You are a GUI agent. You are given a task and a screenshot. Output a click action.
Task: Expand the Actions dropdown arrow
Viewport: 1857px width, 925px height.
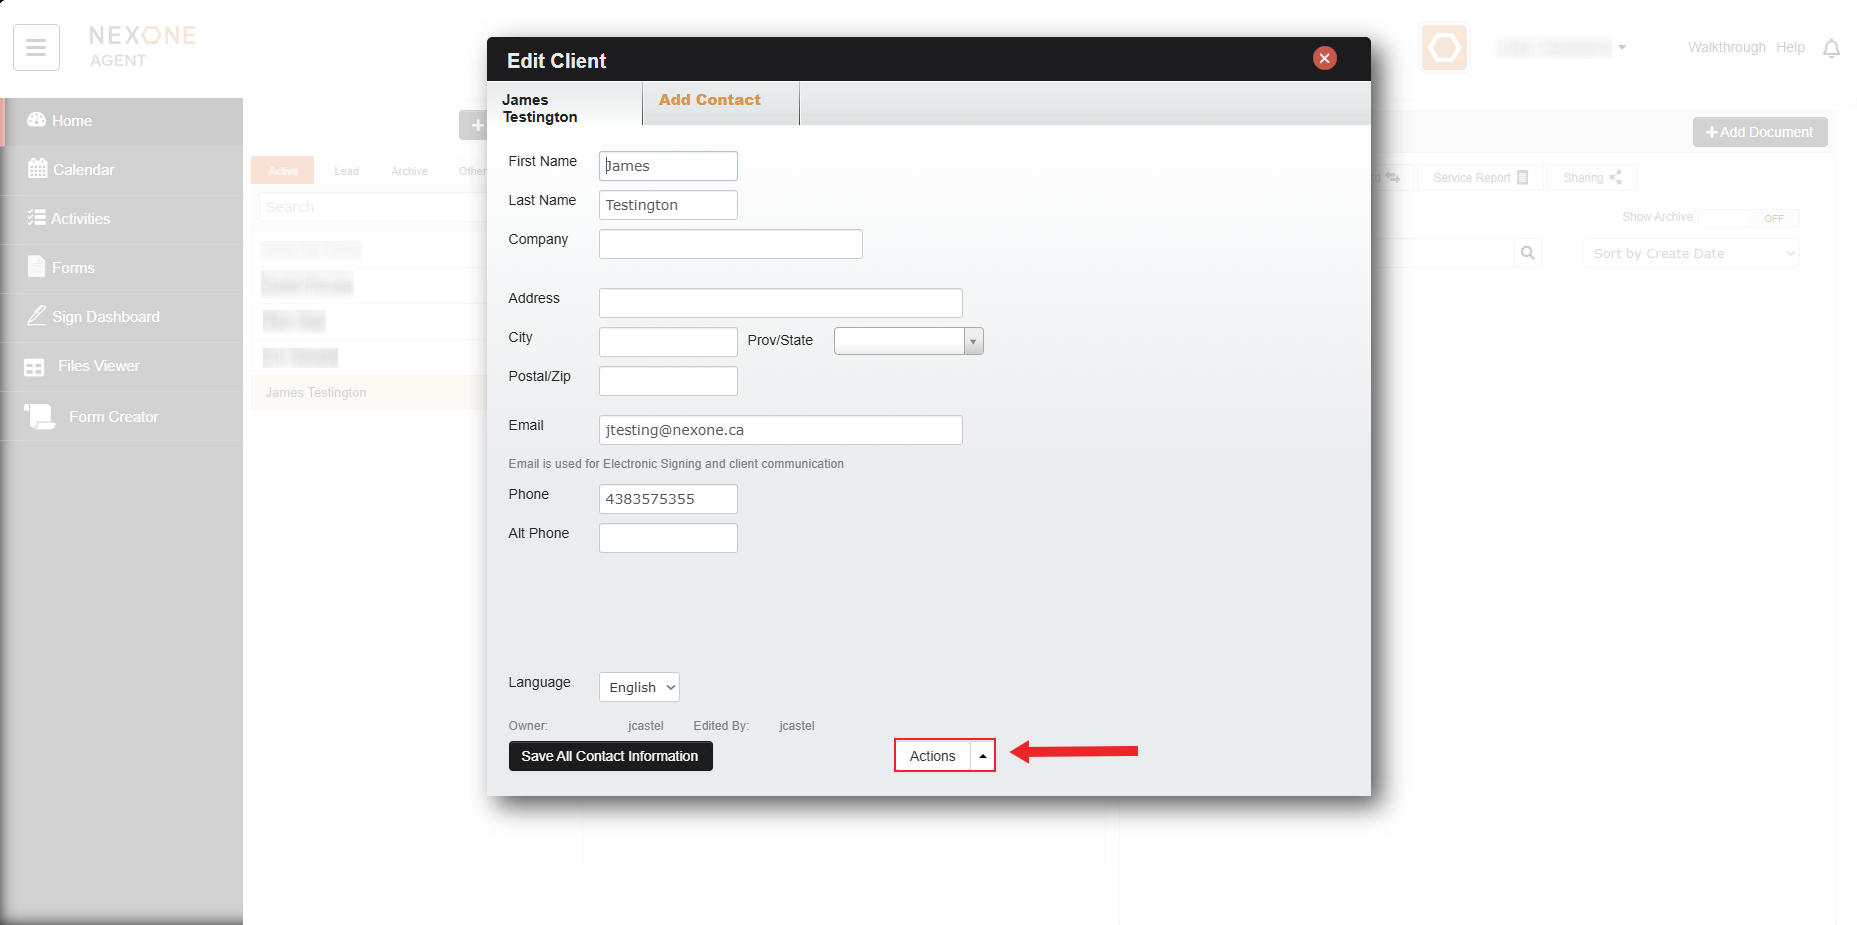(x=983, y=756)
